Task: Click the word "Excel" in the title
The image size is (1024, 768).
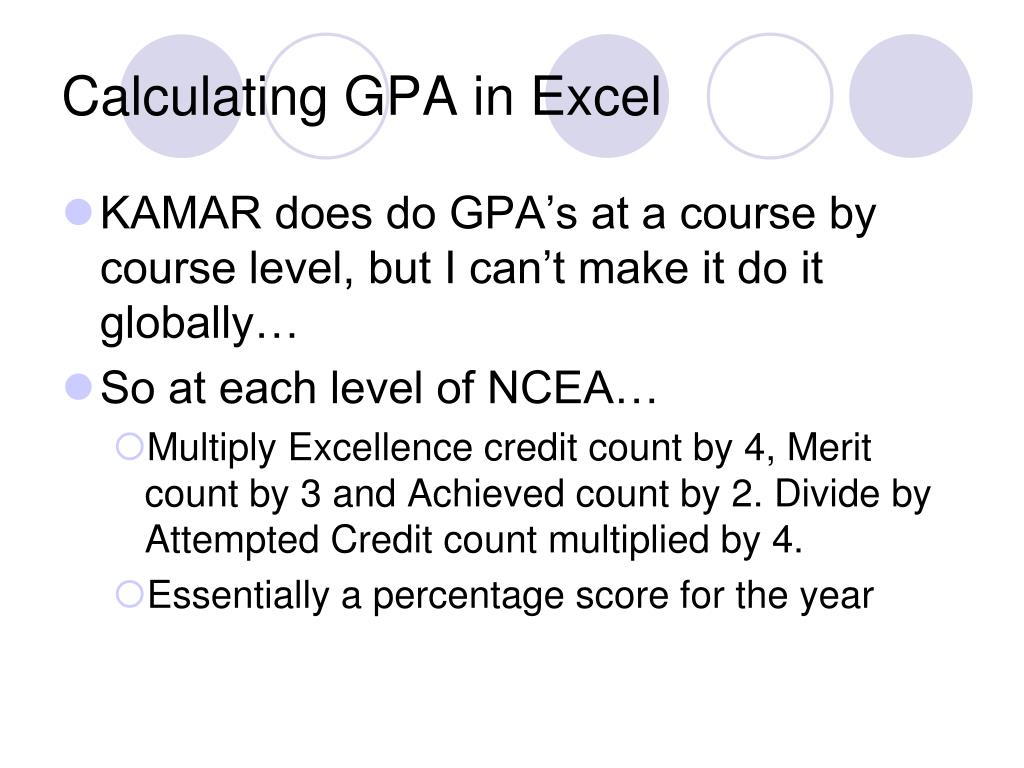Action: click(596, 98)
